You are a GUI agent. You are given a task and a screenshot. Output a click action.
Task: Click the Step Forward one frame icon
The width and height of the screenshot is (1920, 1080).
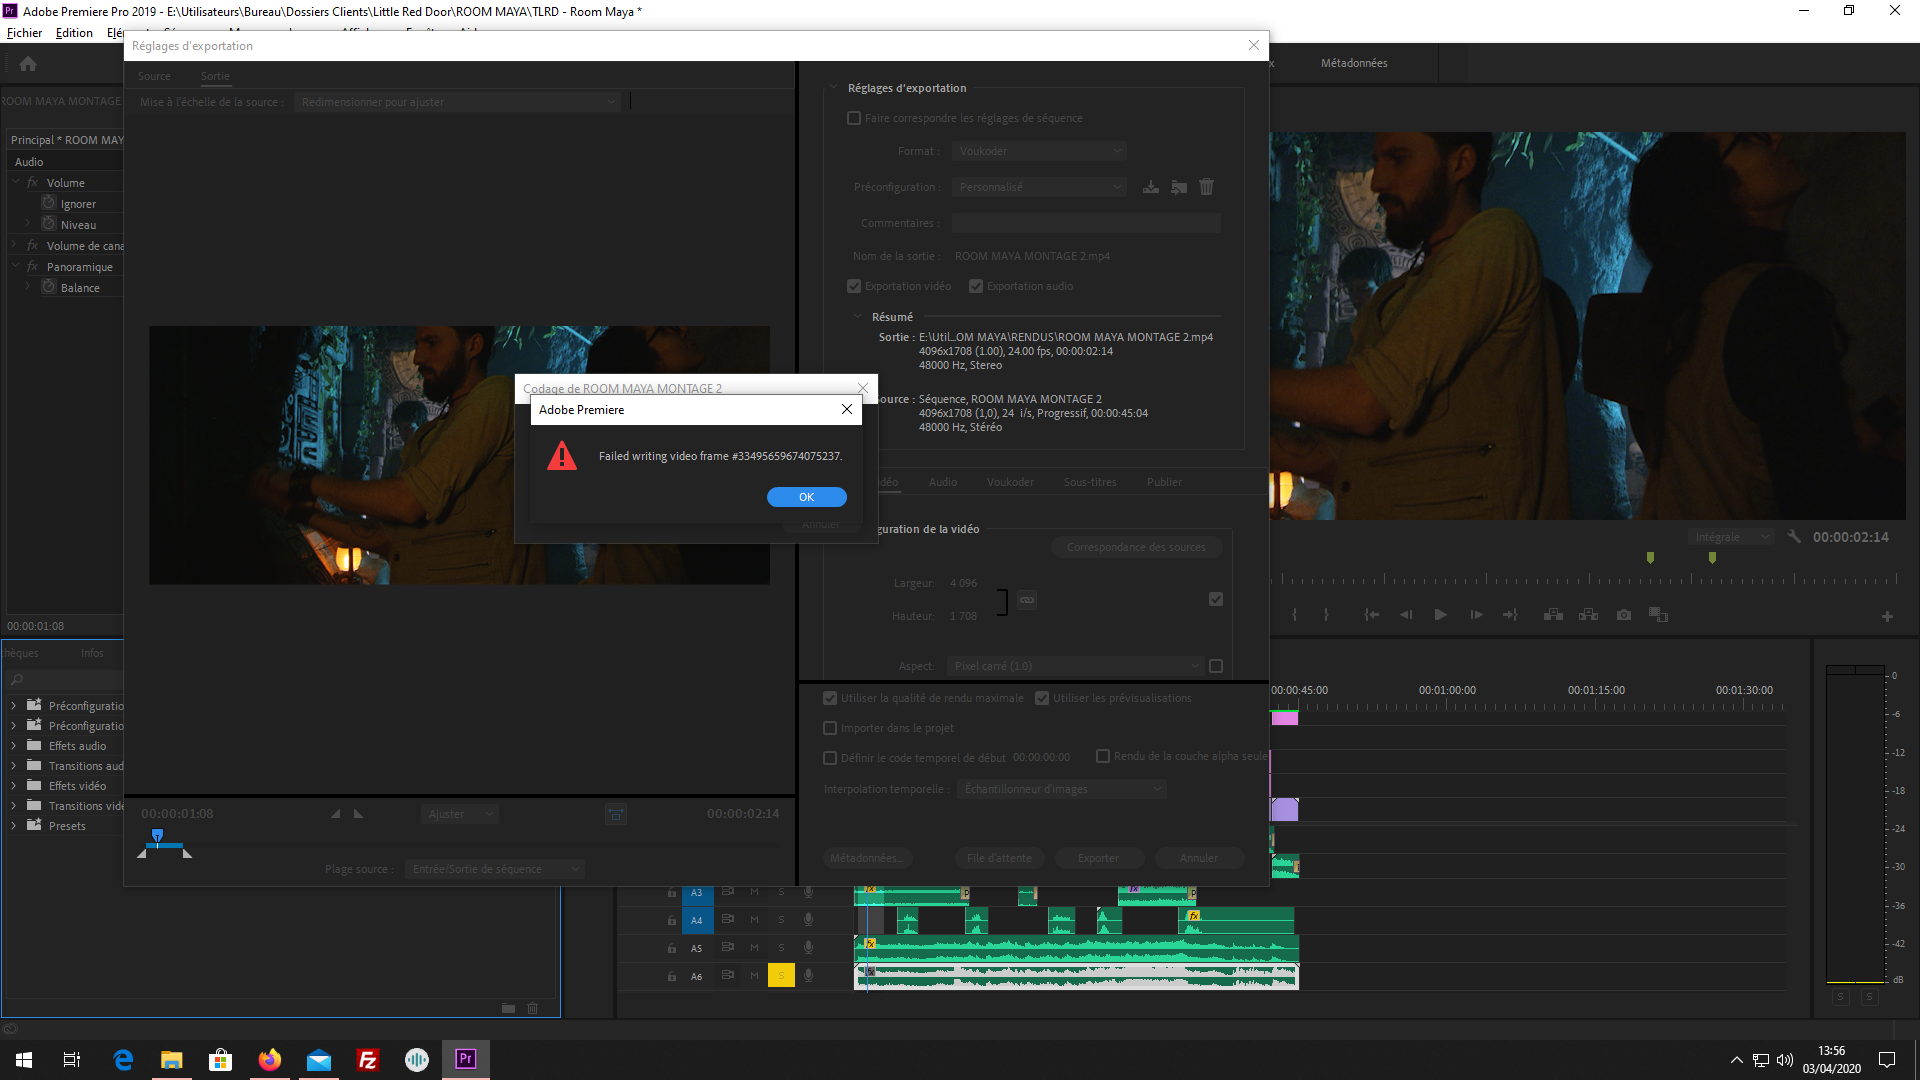pyautogui.click(x=1476, y=615)
